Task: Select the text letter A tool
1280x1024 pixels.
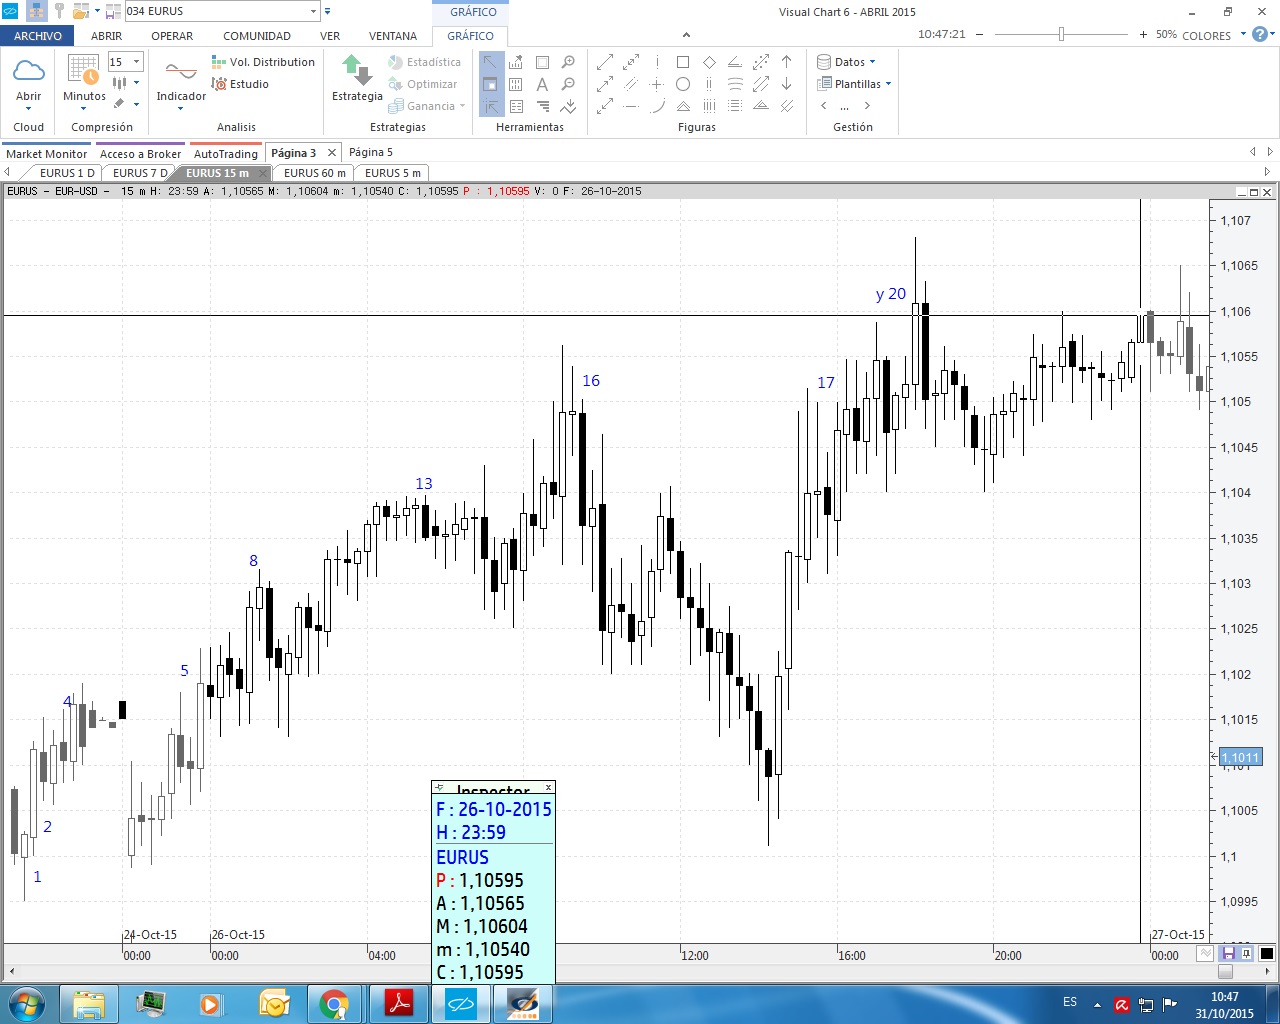Action: tap(542, 84)
